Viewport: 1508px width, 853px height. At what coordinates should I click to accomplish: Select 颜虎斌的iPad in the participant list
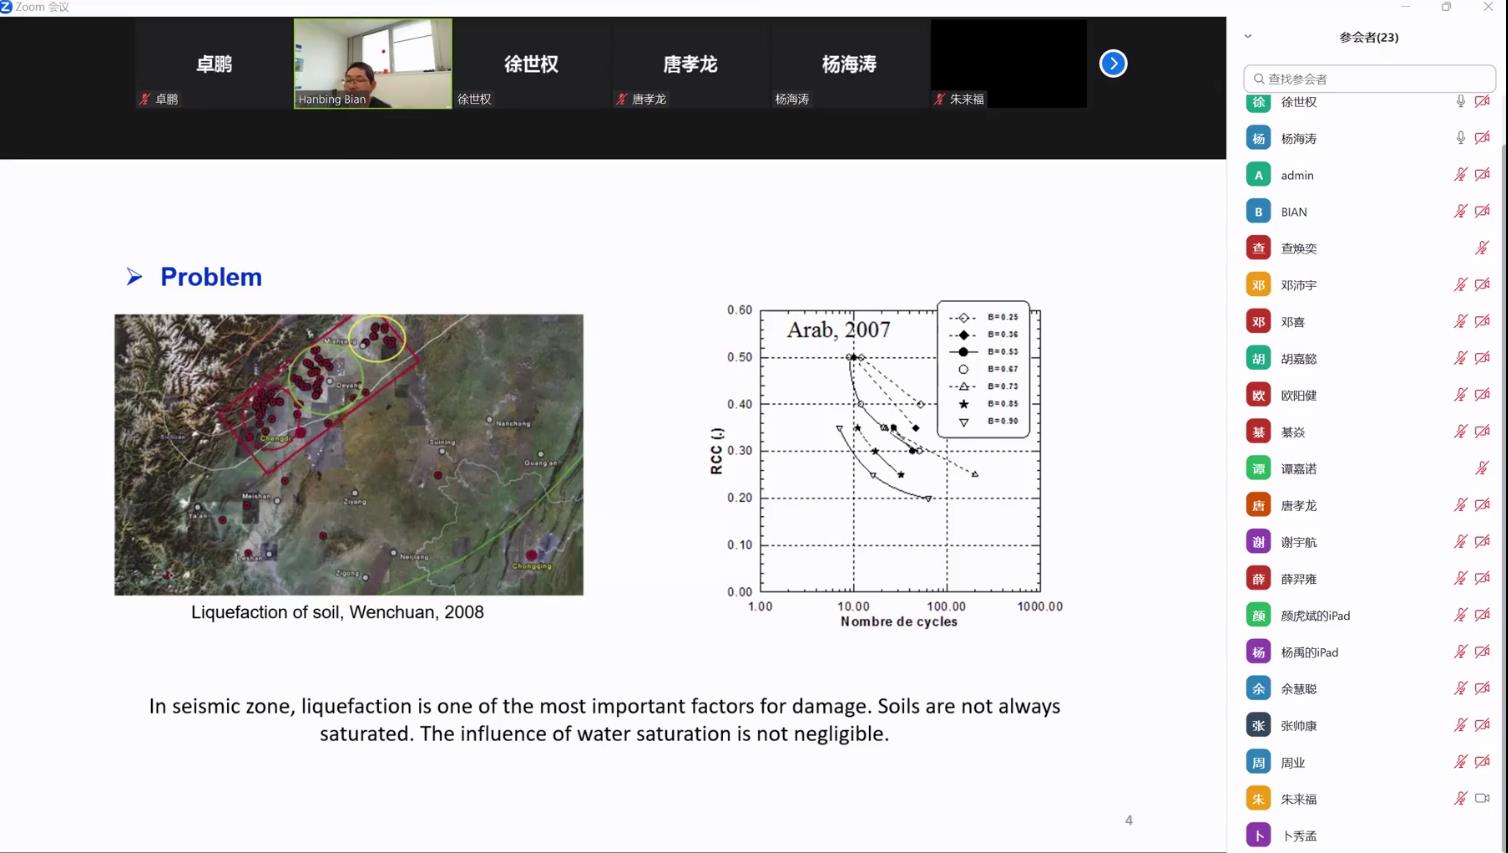click(x=1315, y=615)
